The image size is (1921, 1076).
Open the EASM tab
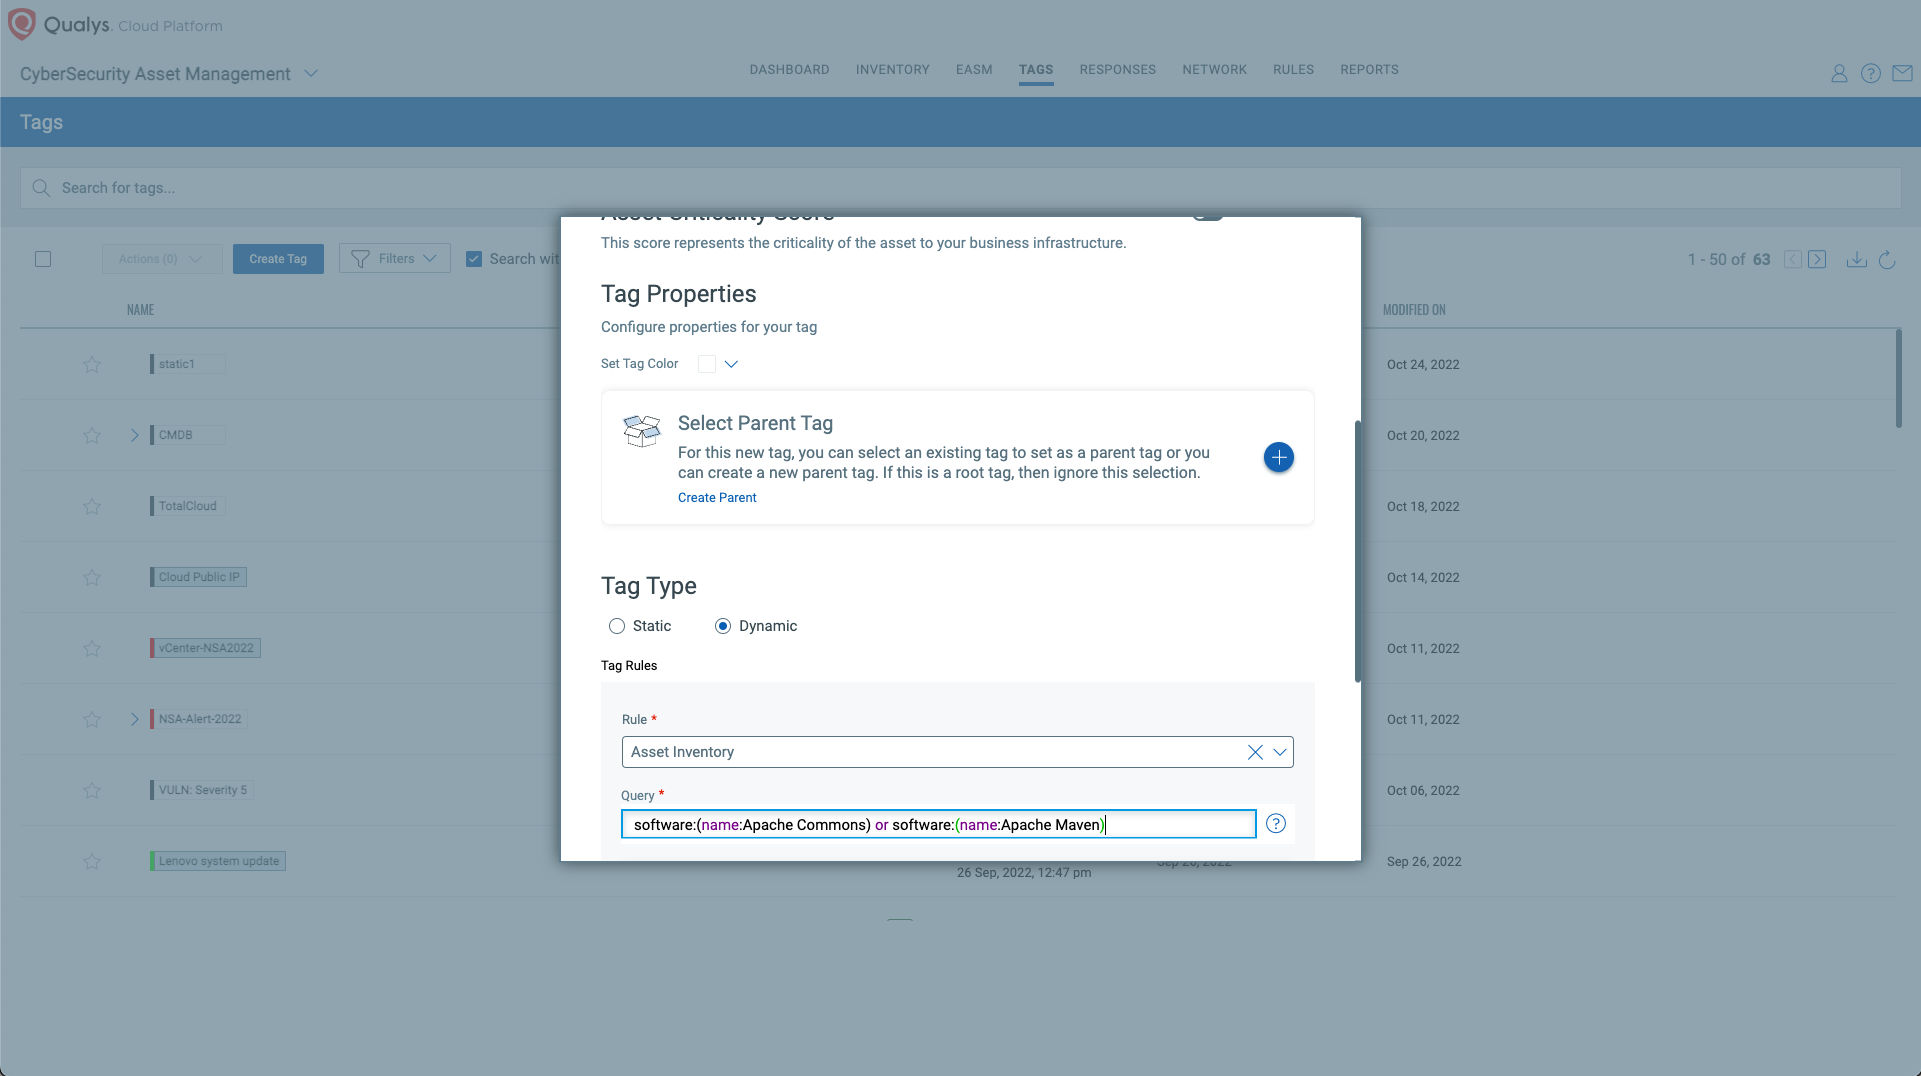[x=973, y=70]
